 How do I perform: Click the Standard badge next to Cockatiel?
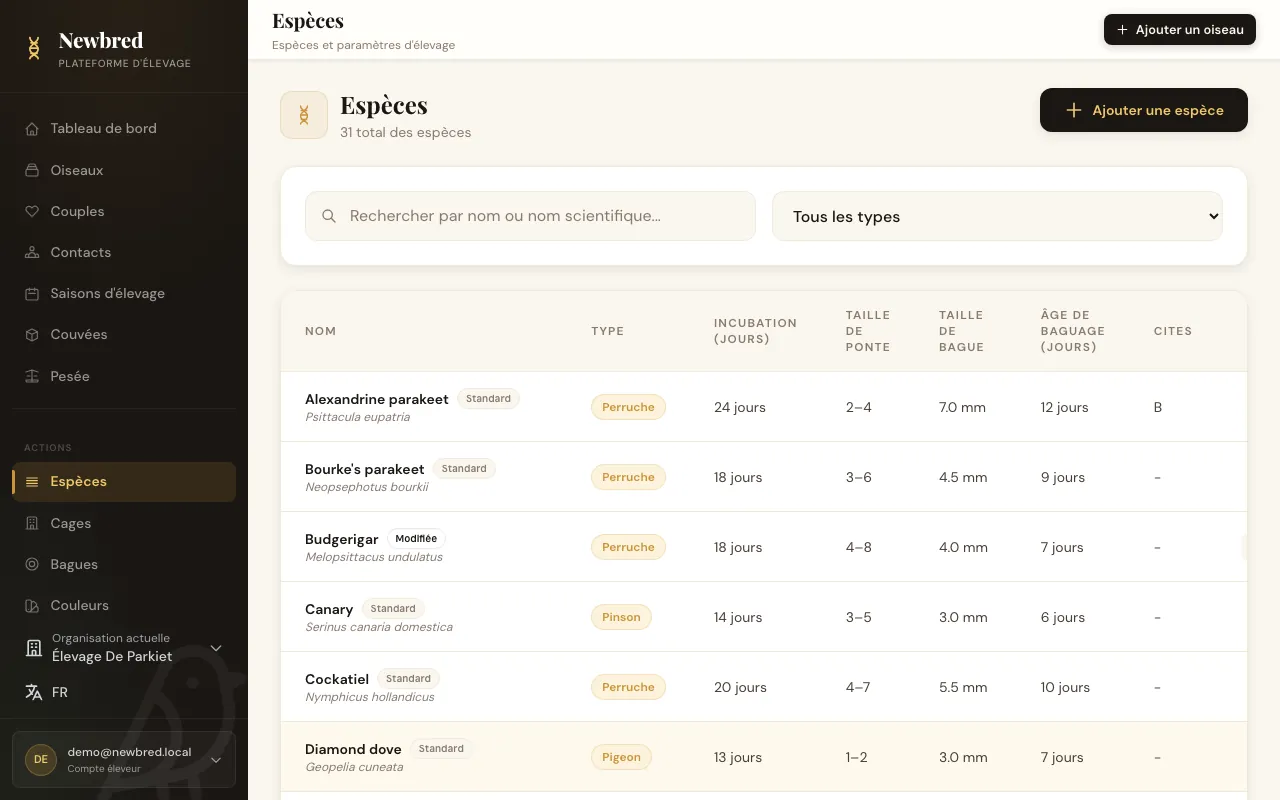(408, 679)
